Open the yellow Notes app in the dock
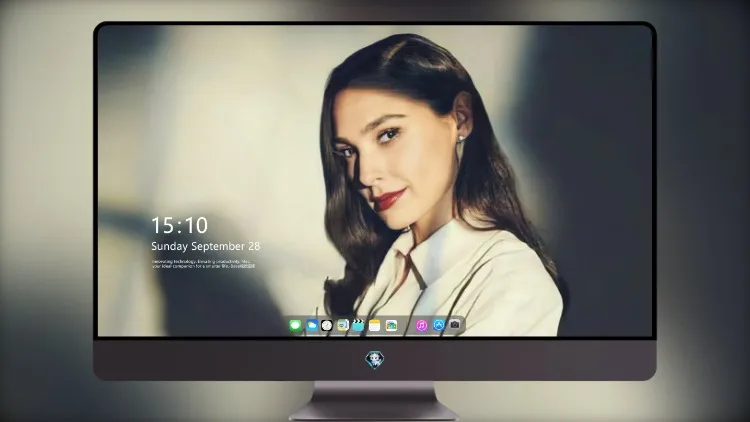 [x=374, y=325]
